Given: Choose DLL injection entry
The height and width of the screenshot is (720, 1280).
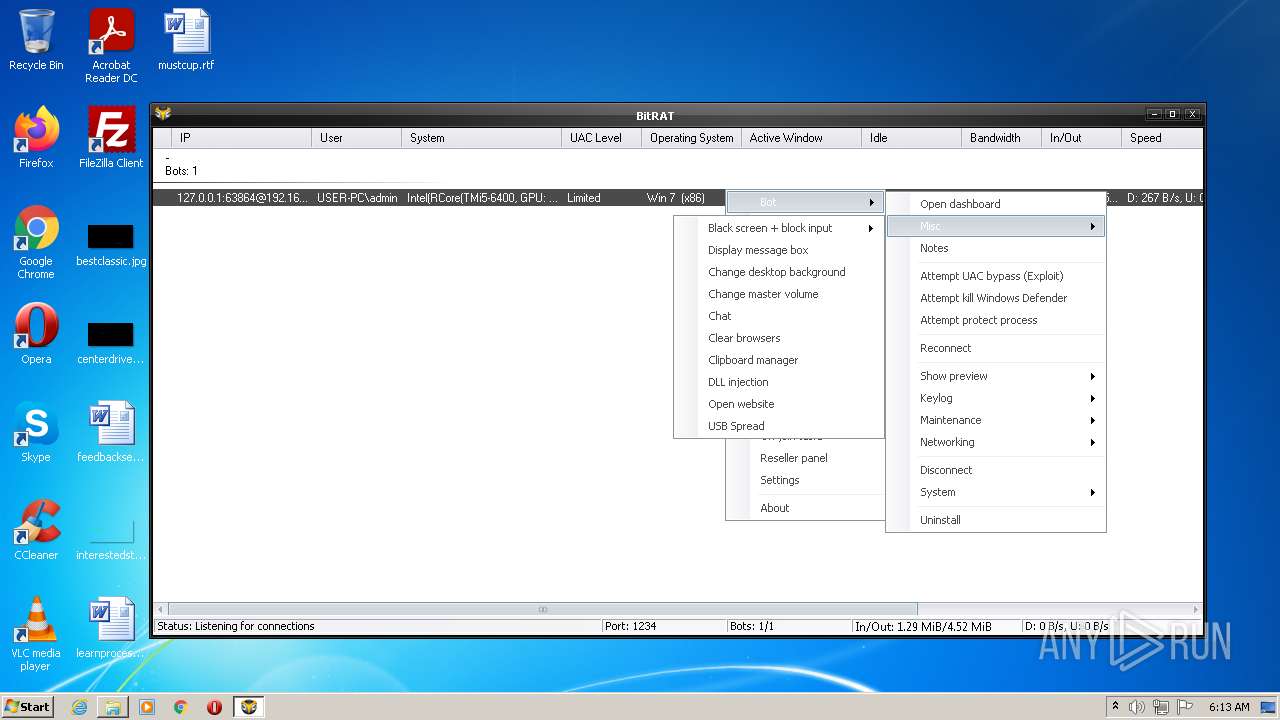Looking at the screenshot, I should pos(779,382).
